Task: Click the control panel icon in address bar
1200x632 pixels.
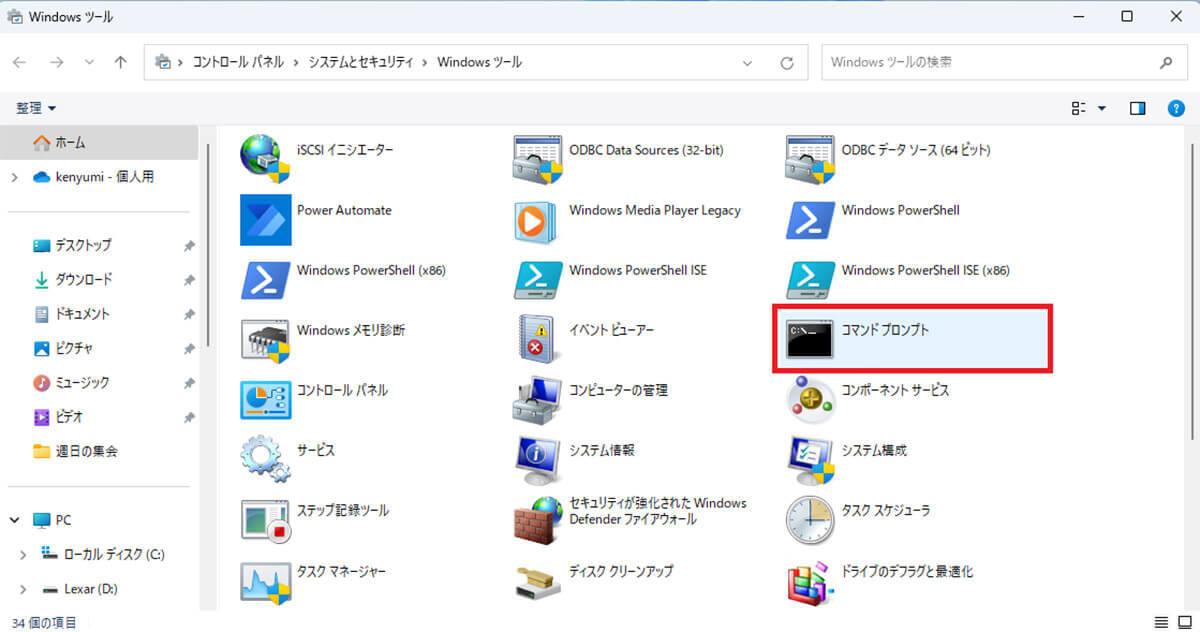Action: click(163, 62)
